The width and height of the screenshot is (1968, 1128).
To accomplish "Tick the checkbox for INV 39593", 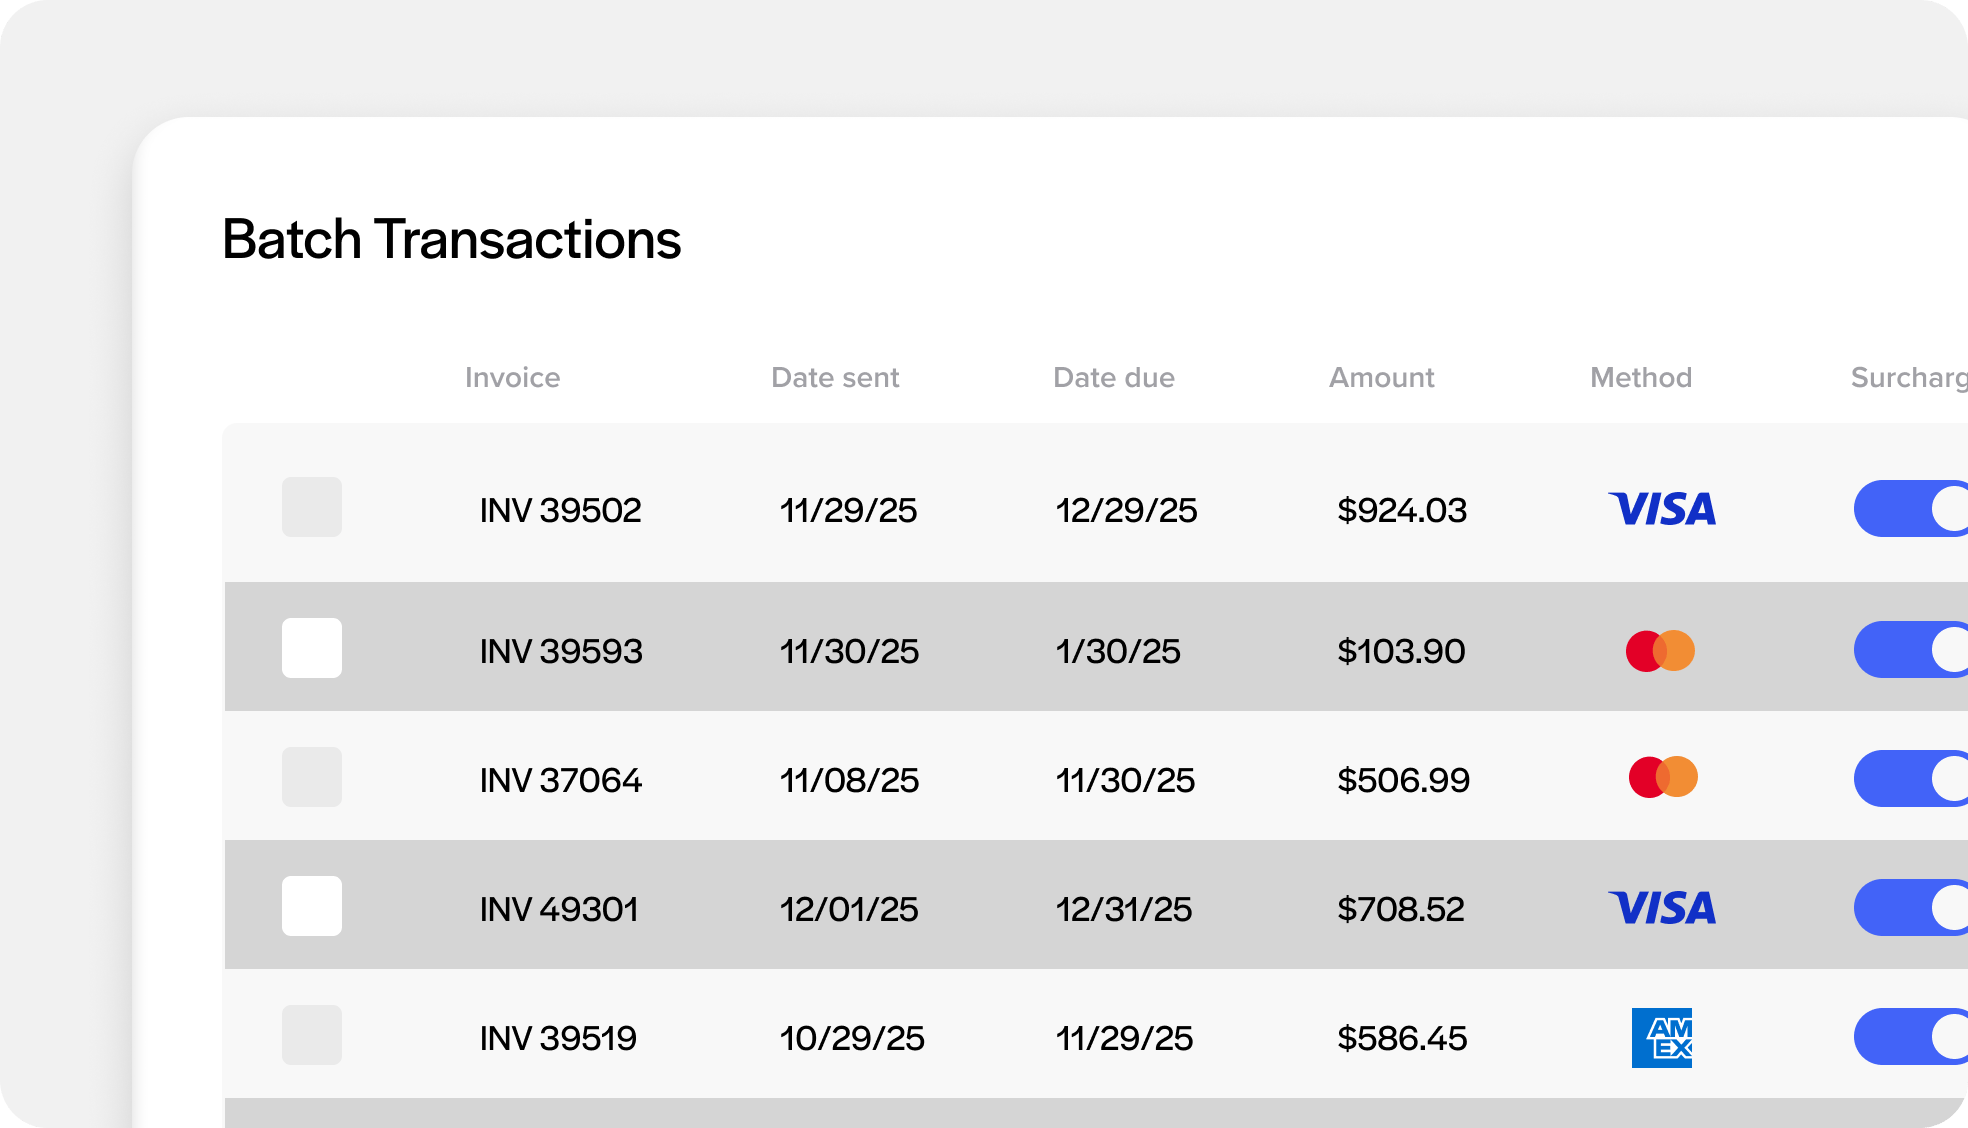I will pos(312,648).
